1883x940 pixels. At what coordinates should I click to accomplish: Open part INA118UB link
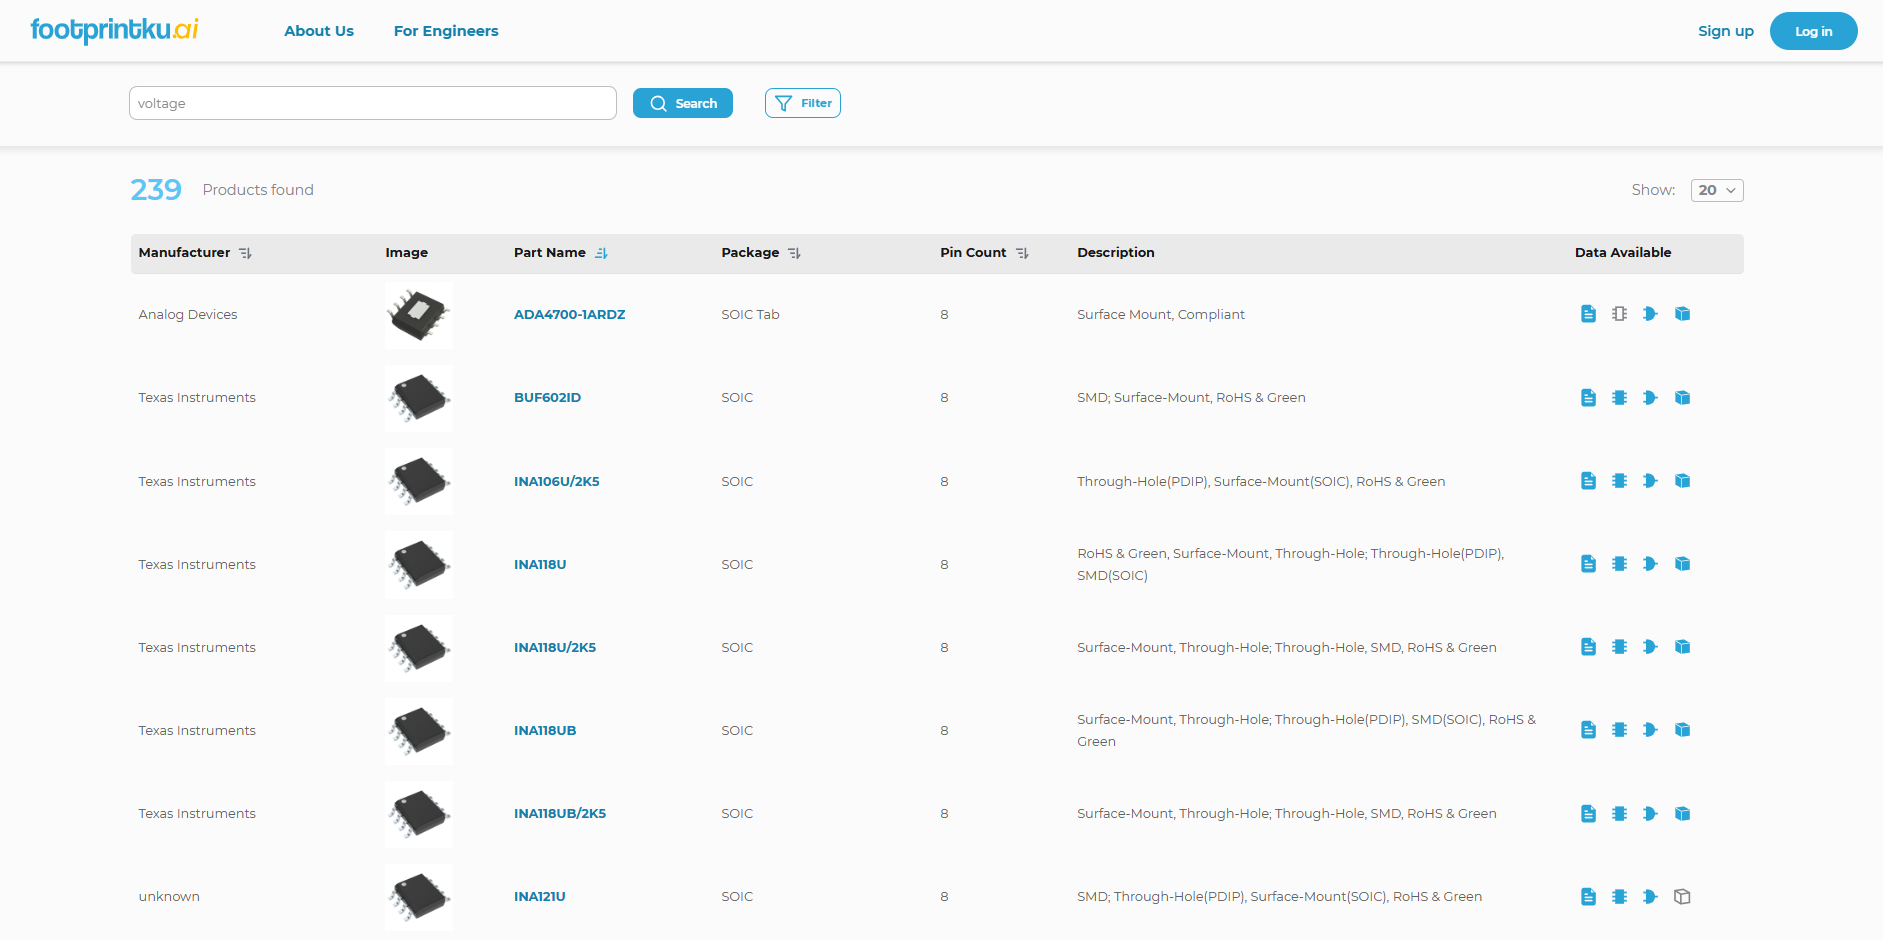point(545,730)
